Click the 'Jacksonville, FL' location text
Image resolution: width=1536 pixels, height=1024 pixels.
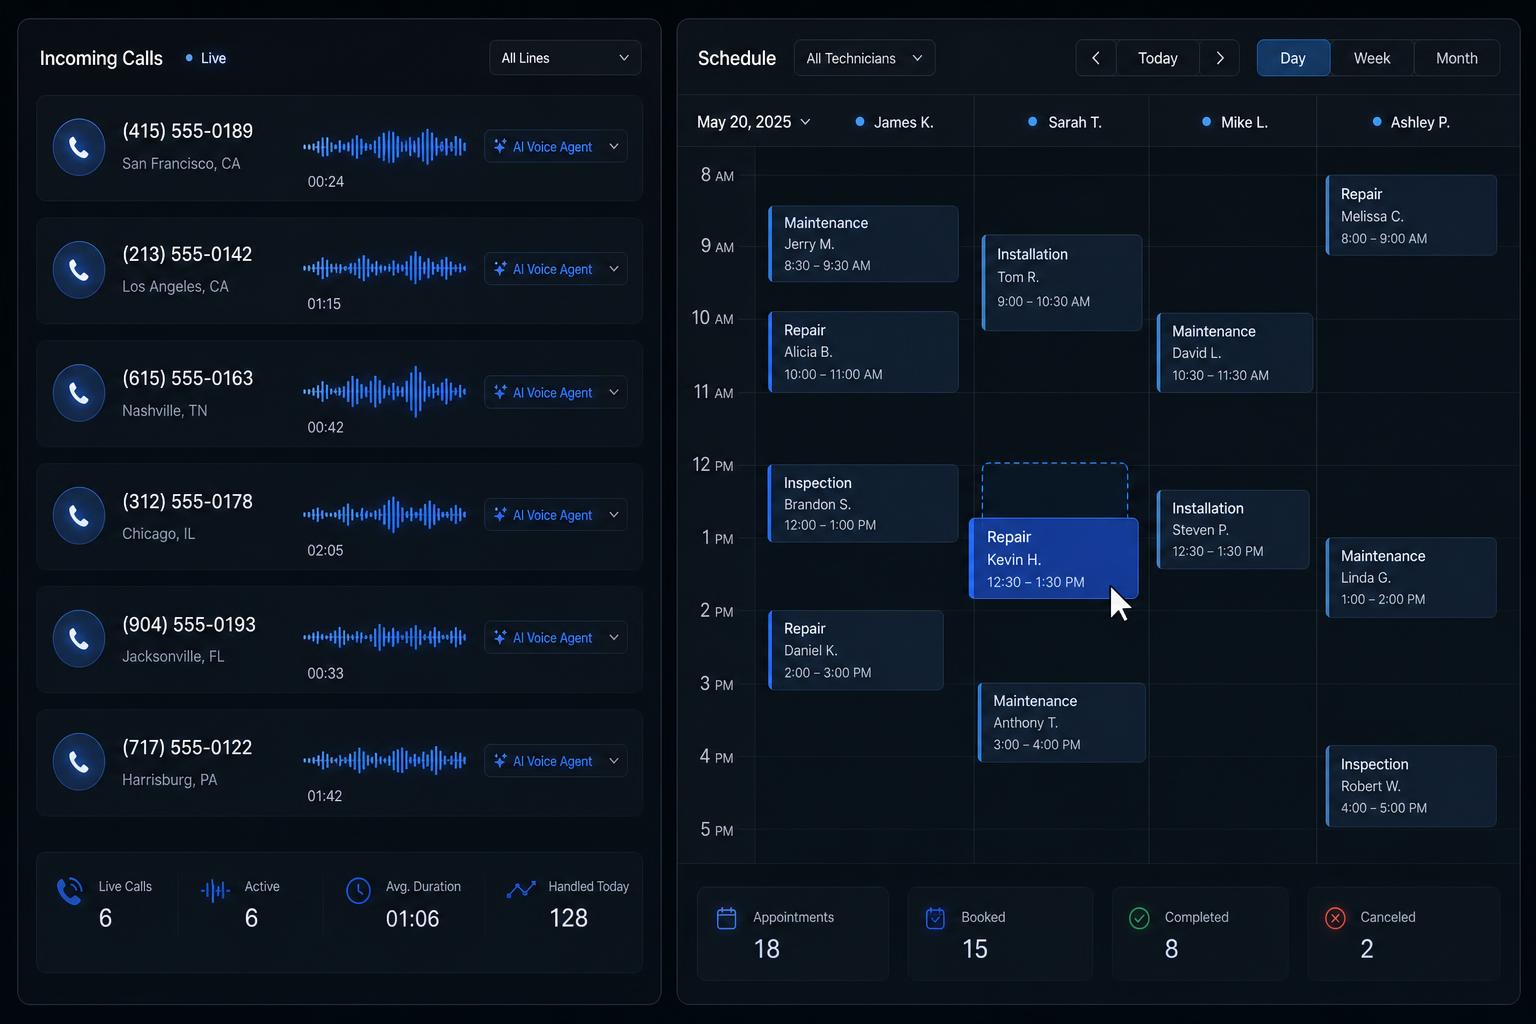point(173,656)
